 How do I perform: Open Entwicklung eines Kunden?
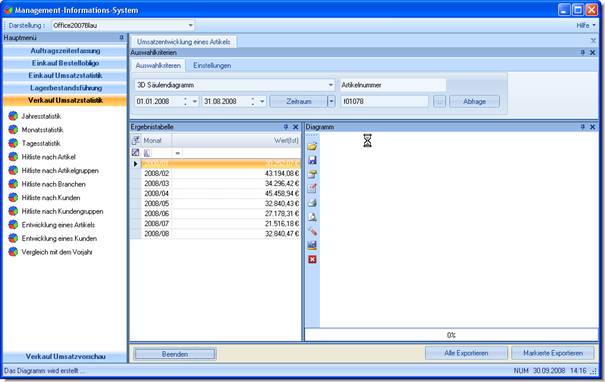tap(59, 238)
